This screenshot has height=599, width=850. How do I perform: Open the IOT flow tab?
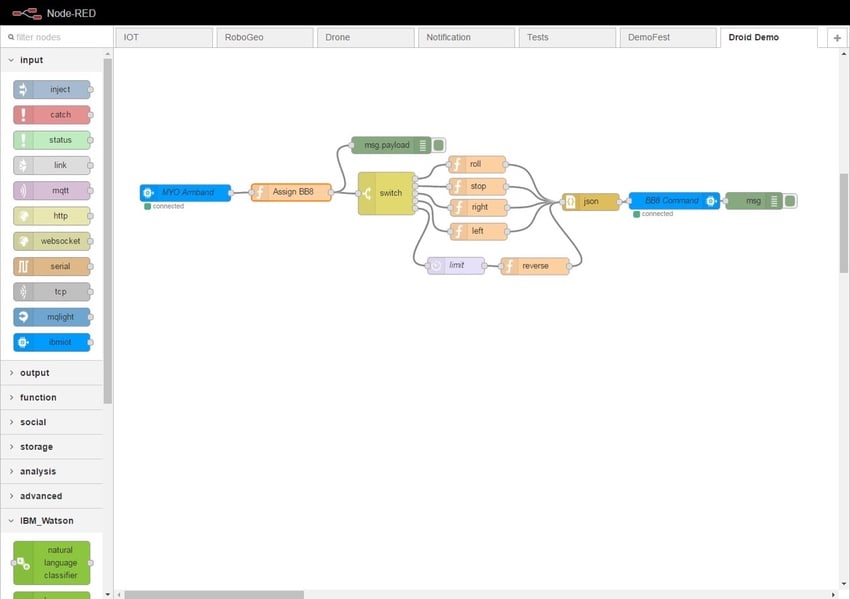[x=163, y=36]
